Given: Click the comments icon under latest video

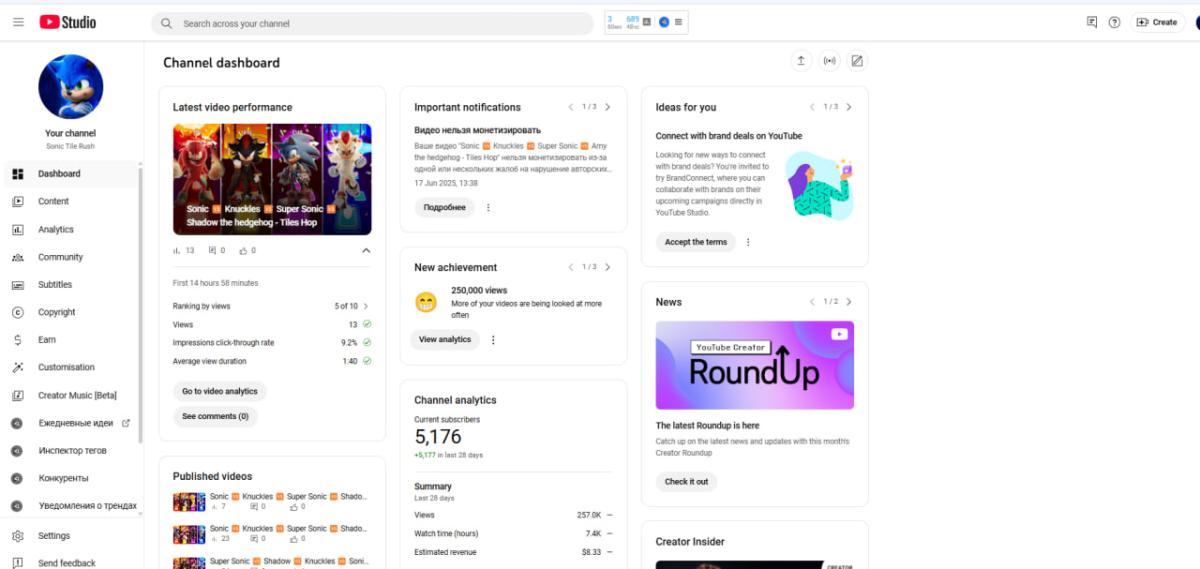Looking at the screenshot, I should tap(212, 251).
